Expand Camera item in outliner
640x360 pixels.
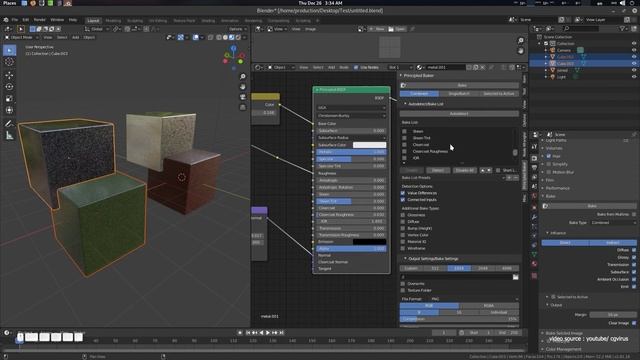(546, 50)
